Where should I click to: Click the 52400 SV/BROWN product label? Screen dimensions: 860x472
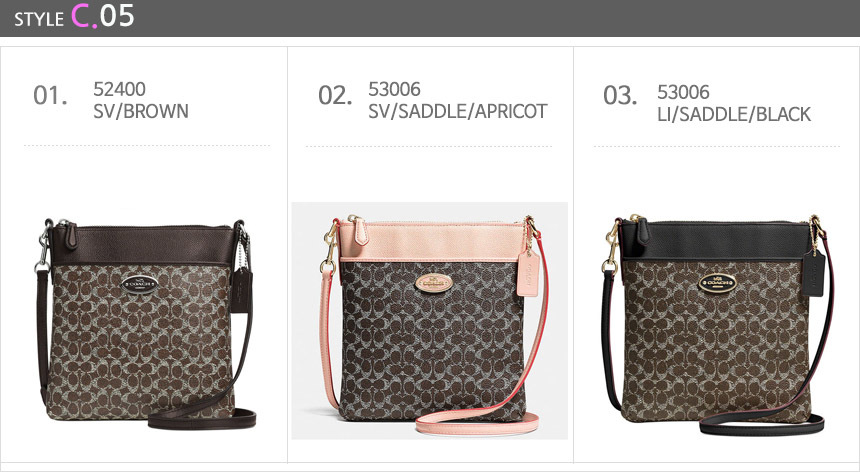(141, 100)
